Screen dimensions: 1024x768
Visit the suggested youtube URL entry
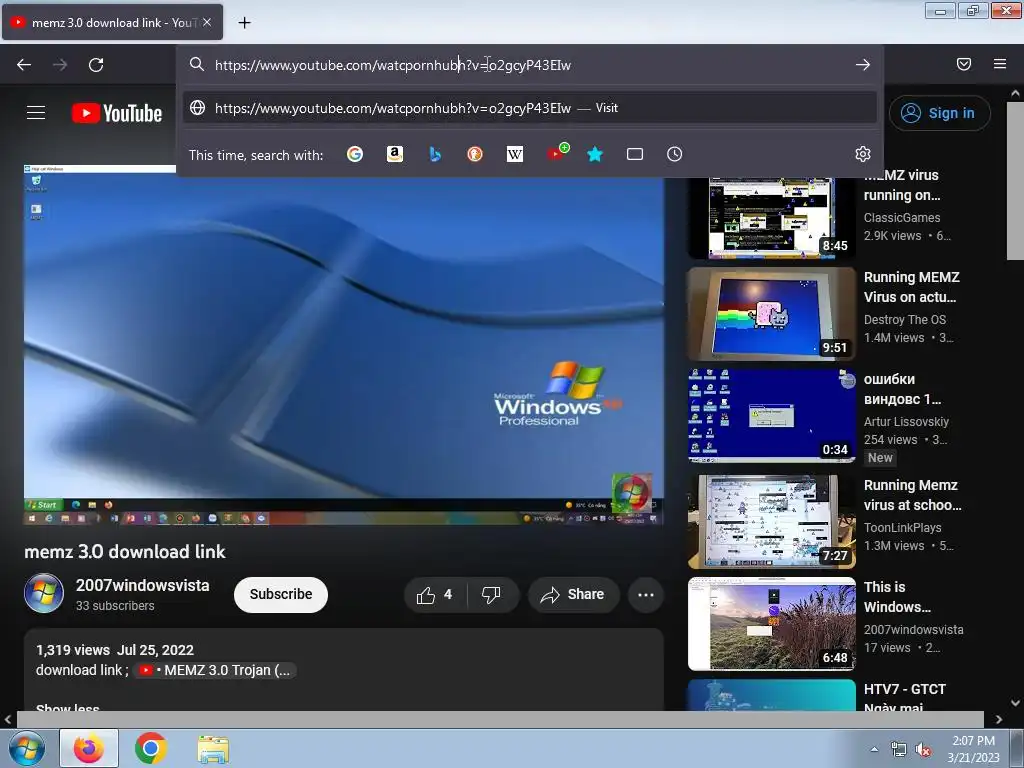[x=530, y=108]
